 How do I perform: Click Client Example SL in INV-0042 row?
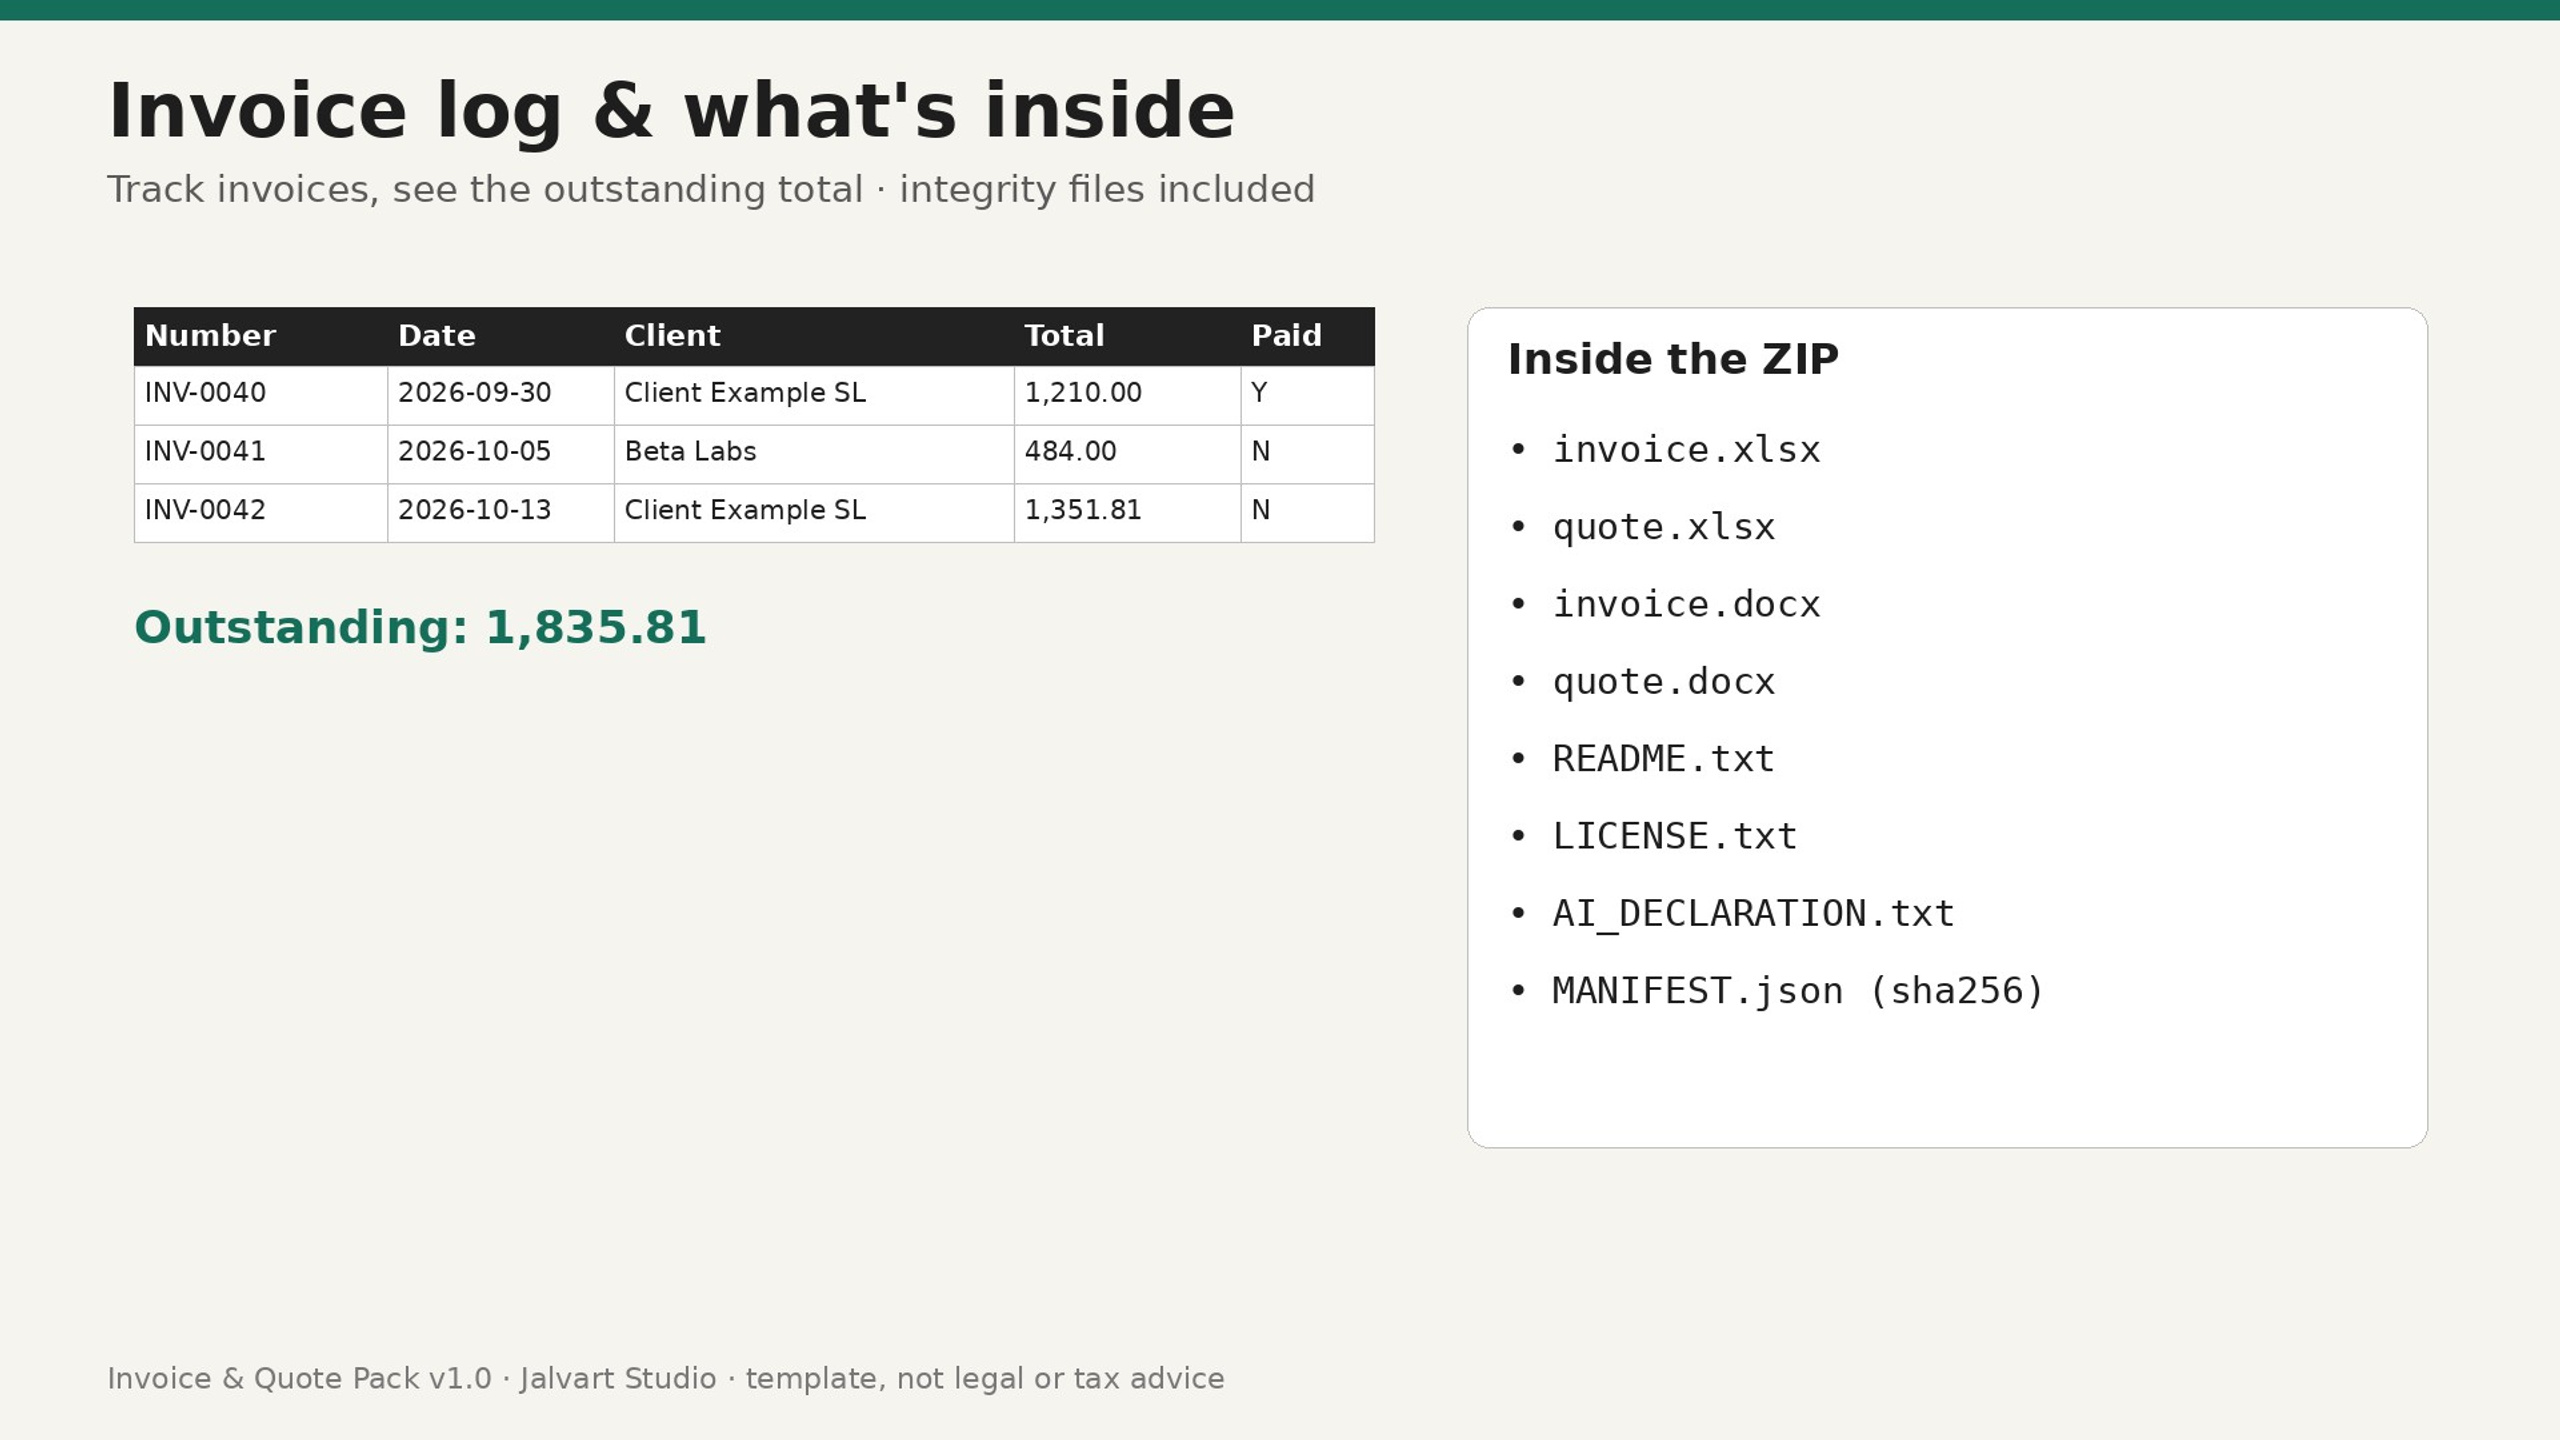pyautogui.click(x=745, y=511)
